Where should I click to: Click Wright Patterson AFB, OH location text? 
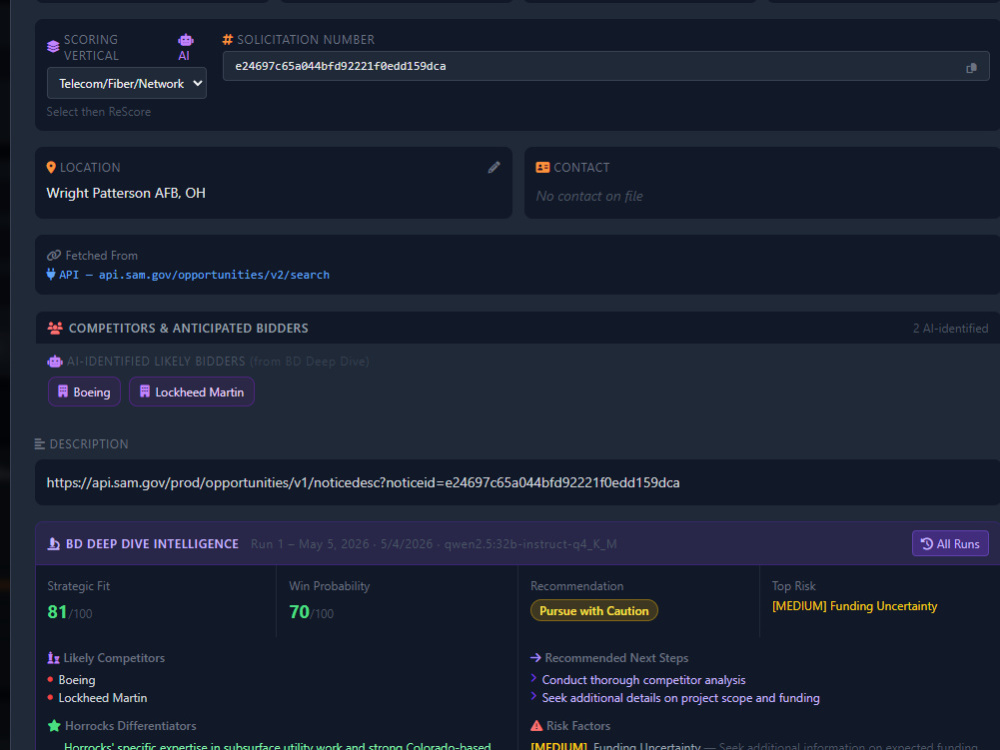click(x=126, y=193)
